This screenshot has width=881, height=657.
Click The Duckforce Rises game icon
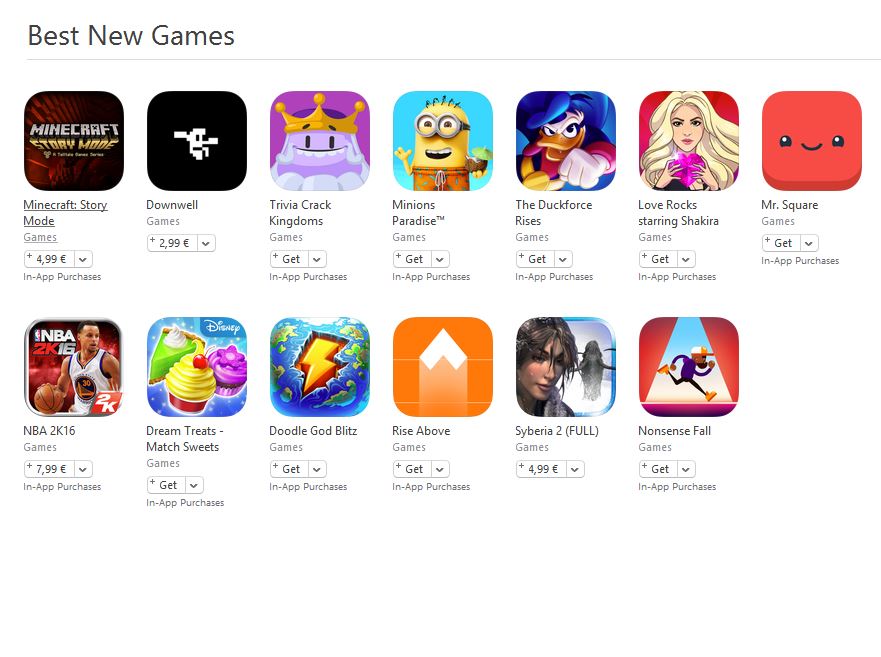tap(566, 141)
